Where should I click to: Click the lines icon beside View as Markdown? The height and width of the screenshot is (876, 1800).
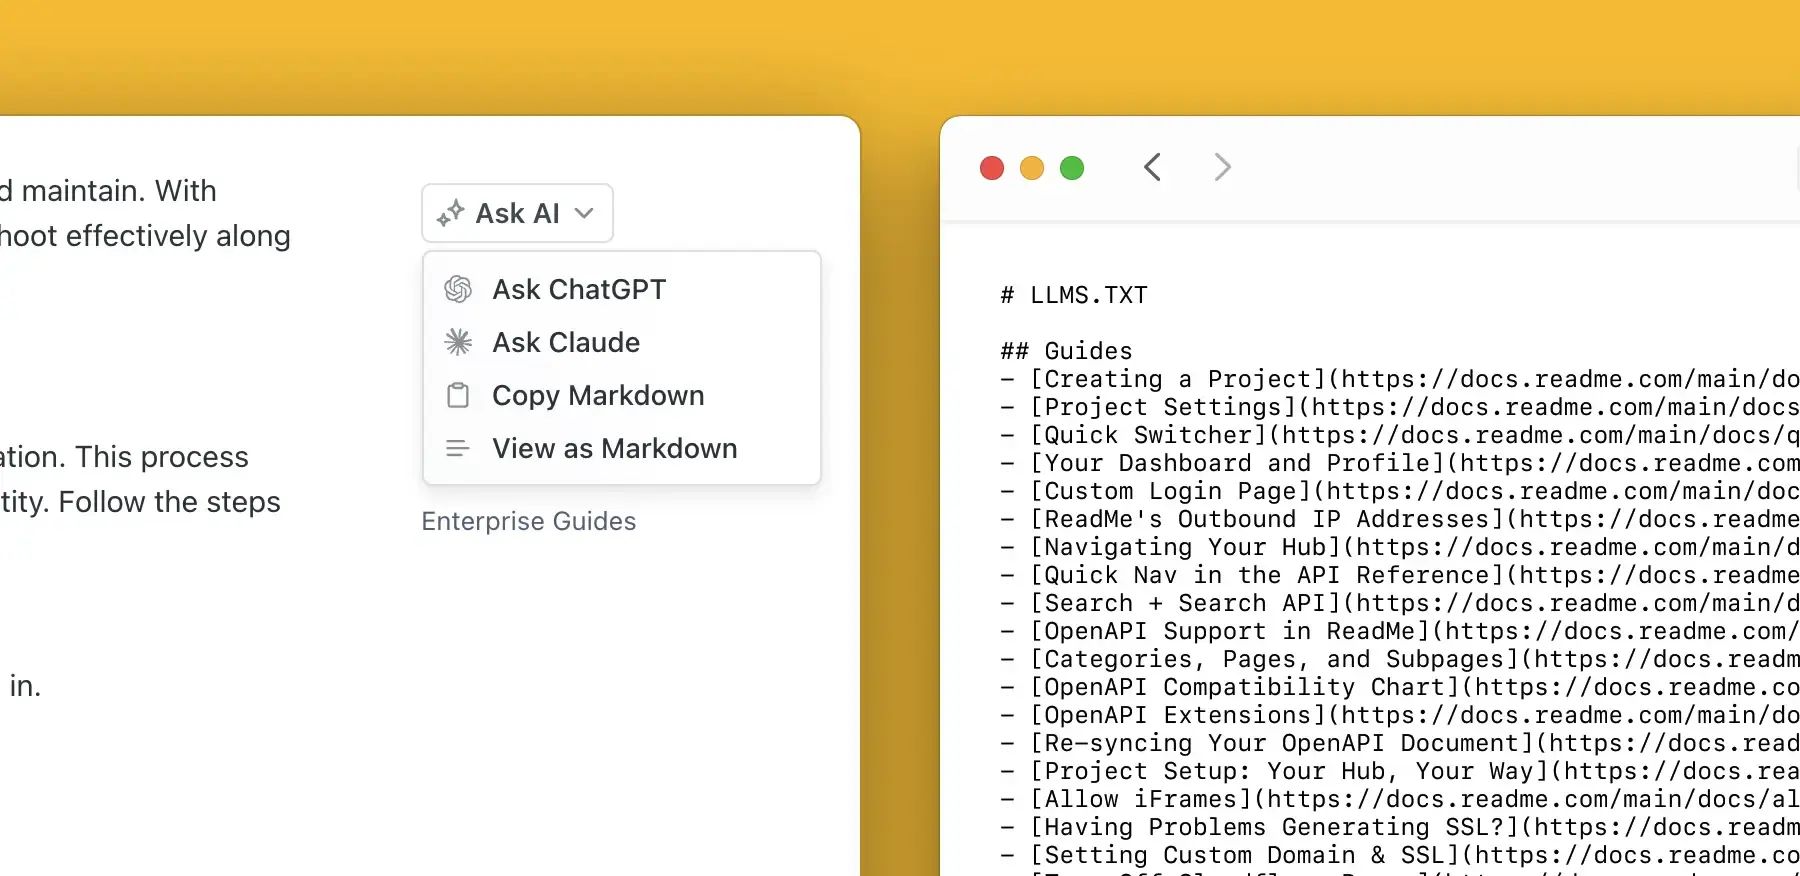pyautogui.click(x=458, y=448)
